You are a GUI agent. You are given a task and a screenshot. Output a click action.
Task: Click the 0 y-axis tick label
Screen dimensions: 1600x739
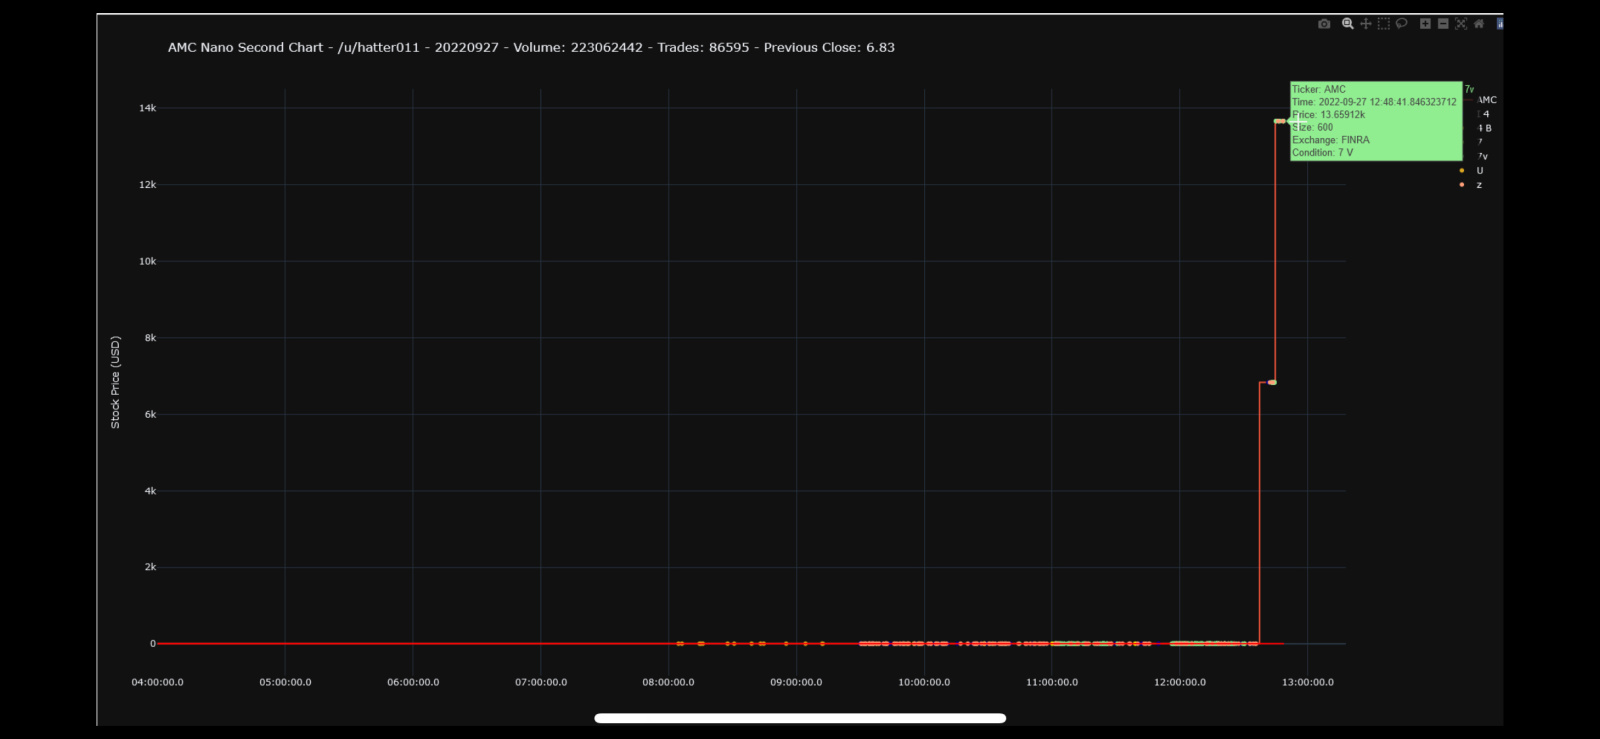coord(153,644)
